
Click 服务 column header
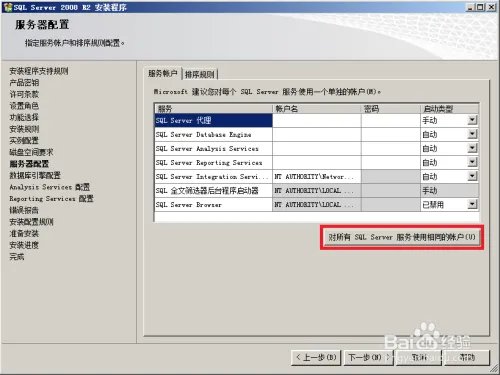click(213, 108)
